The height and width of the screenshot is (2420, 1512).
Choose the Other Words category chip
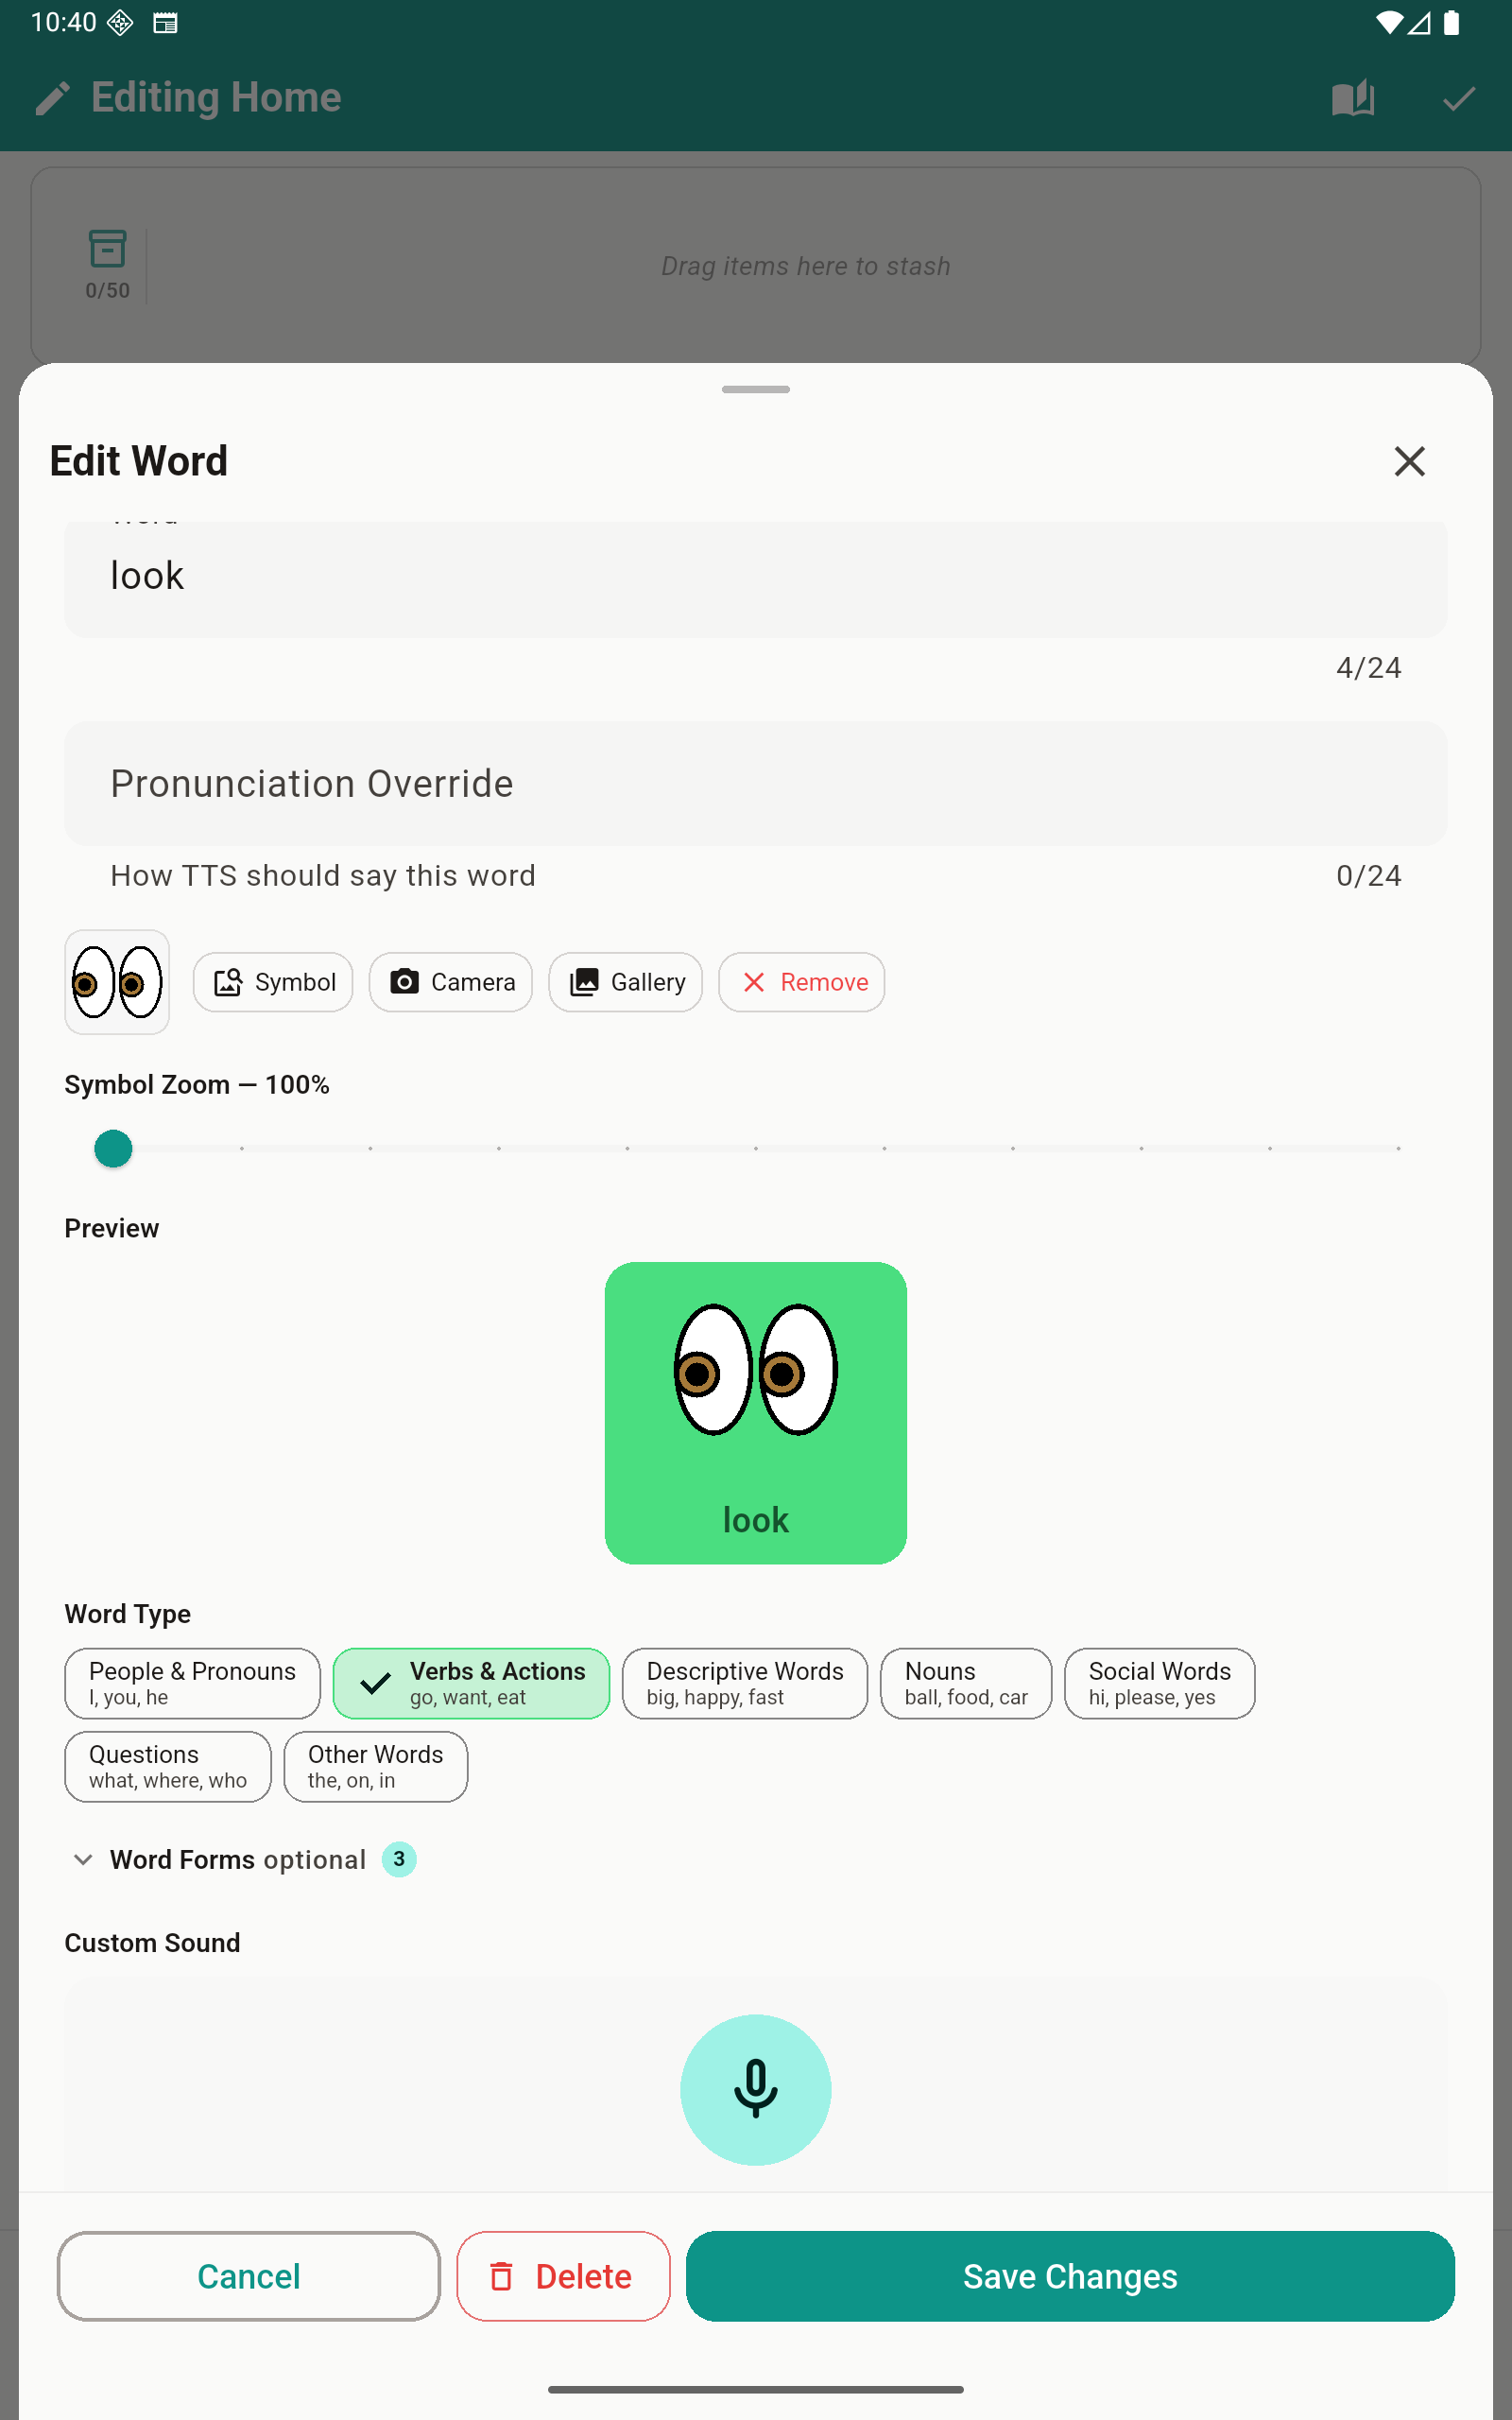click(x=374, y=1766)
